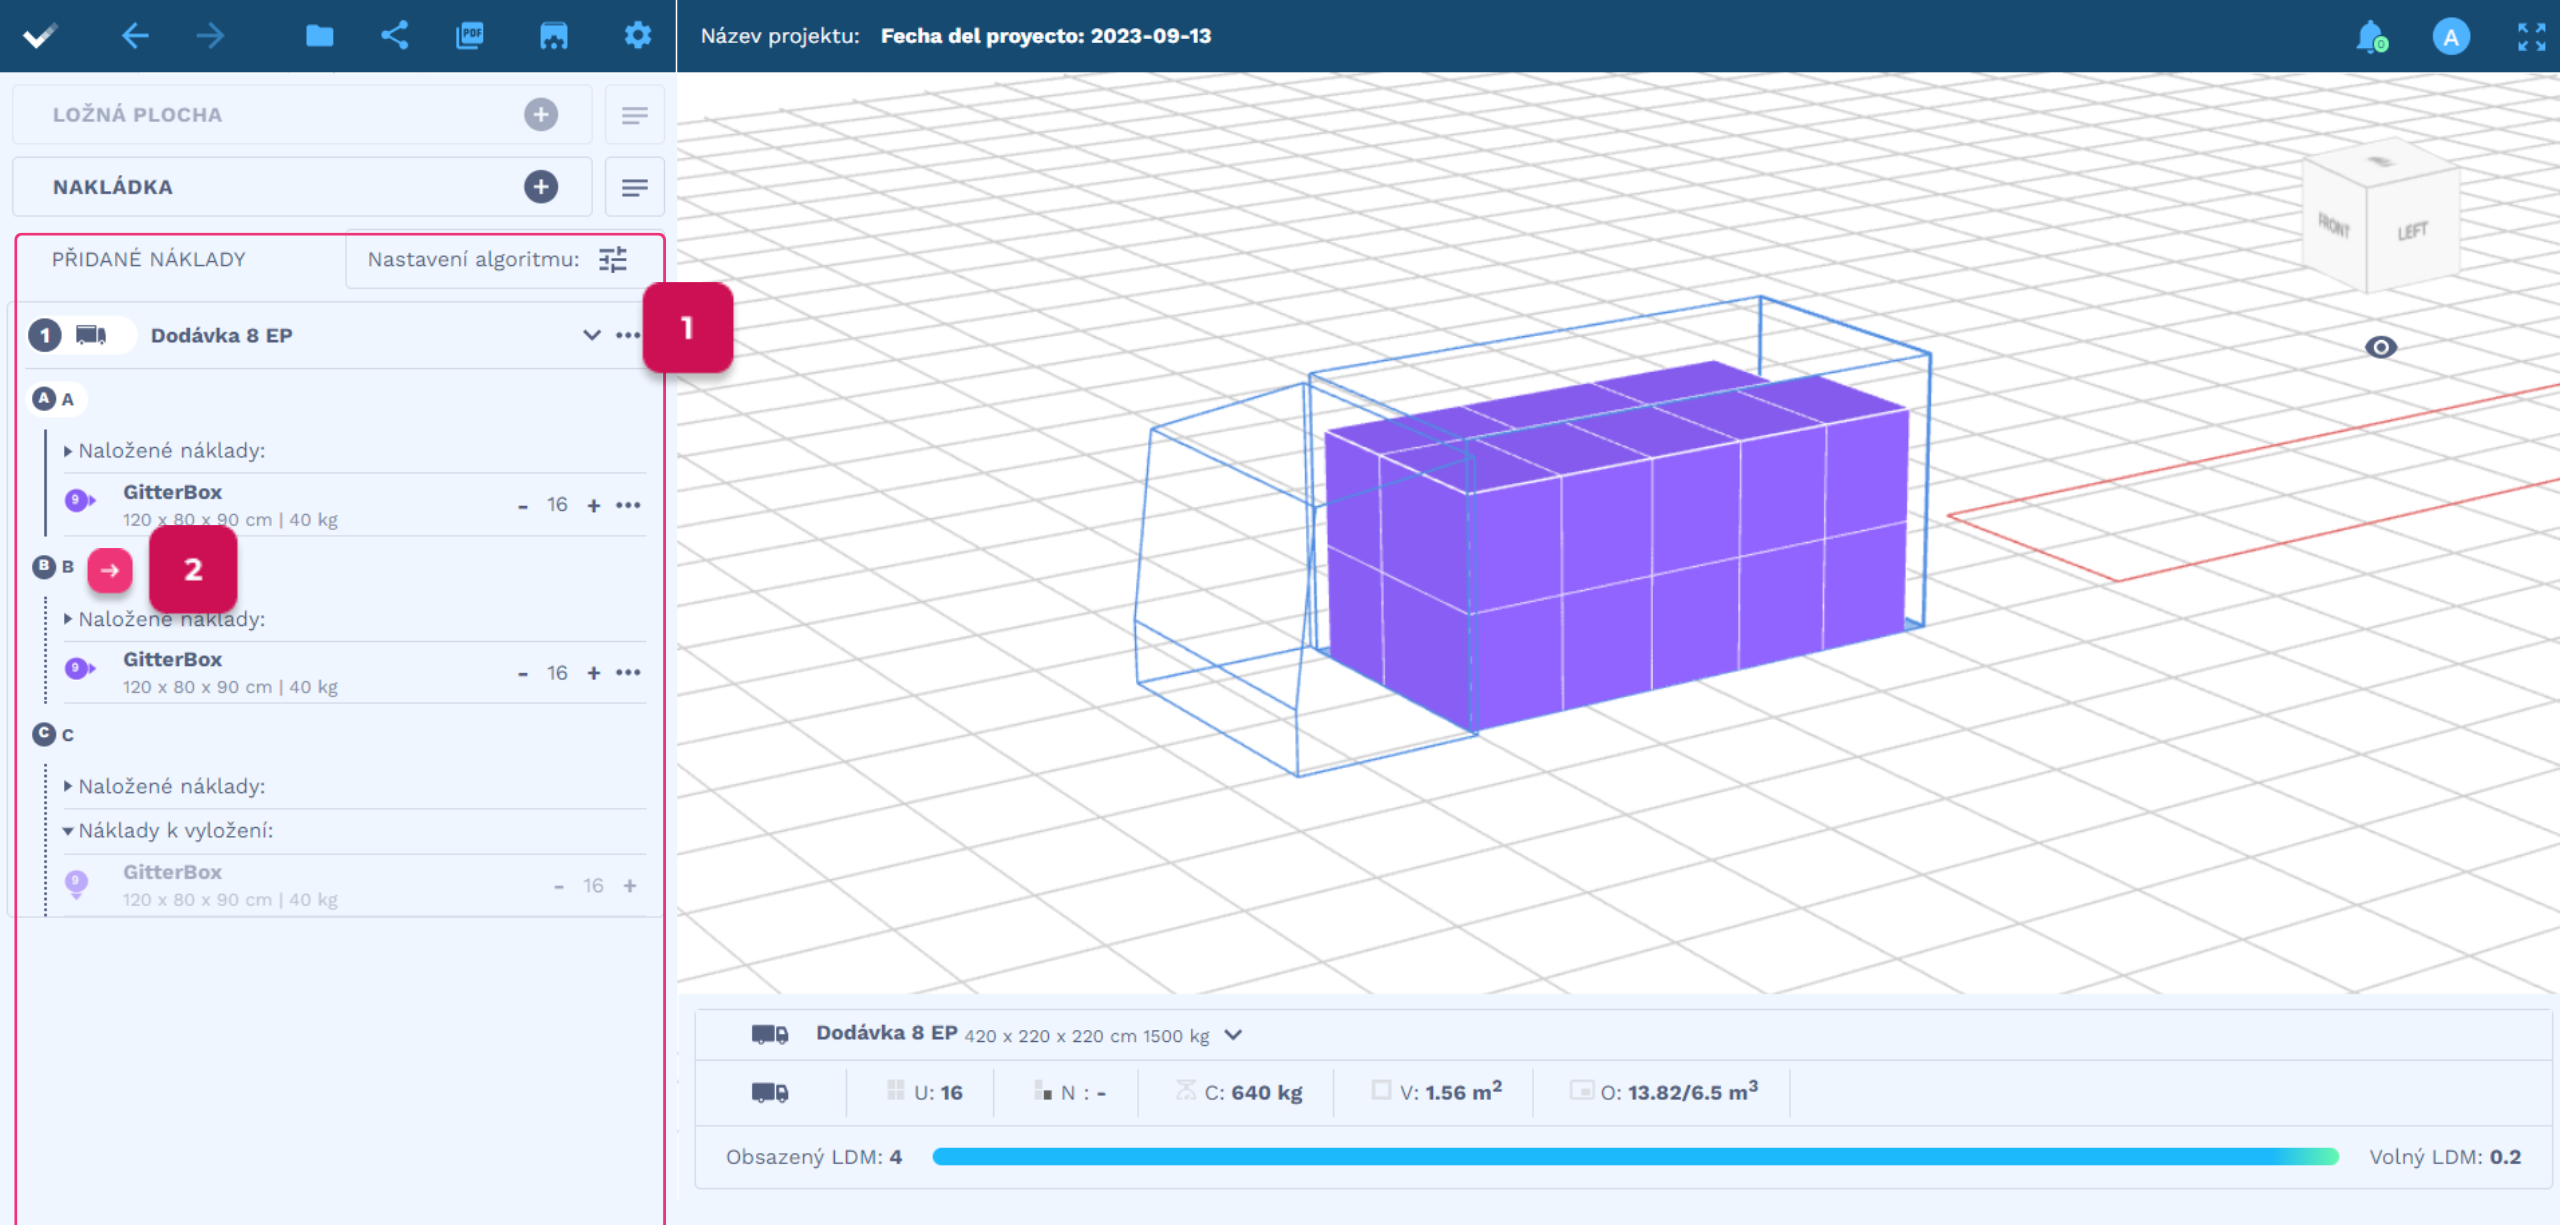Image resolution: width=2560 pixels, height=1225 pixels.
Task: Open the NAKLÁDKA list menu icon
Action: pos(634,187)
